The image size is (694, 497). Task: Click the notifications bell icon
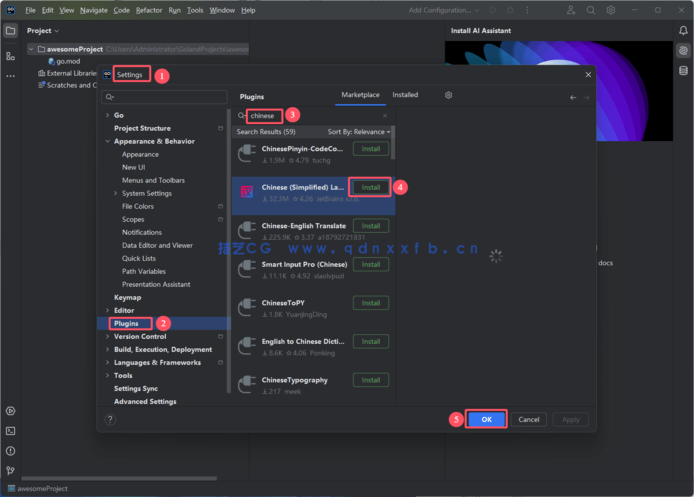point(683,31)
